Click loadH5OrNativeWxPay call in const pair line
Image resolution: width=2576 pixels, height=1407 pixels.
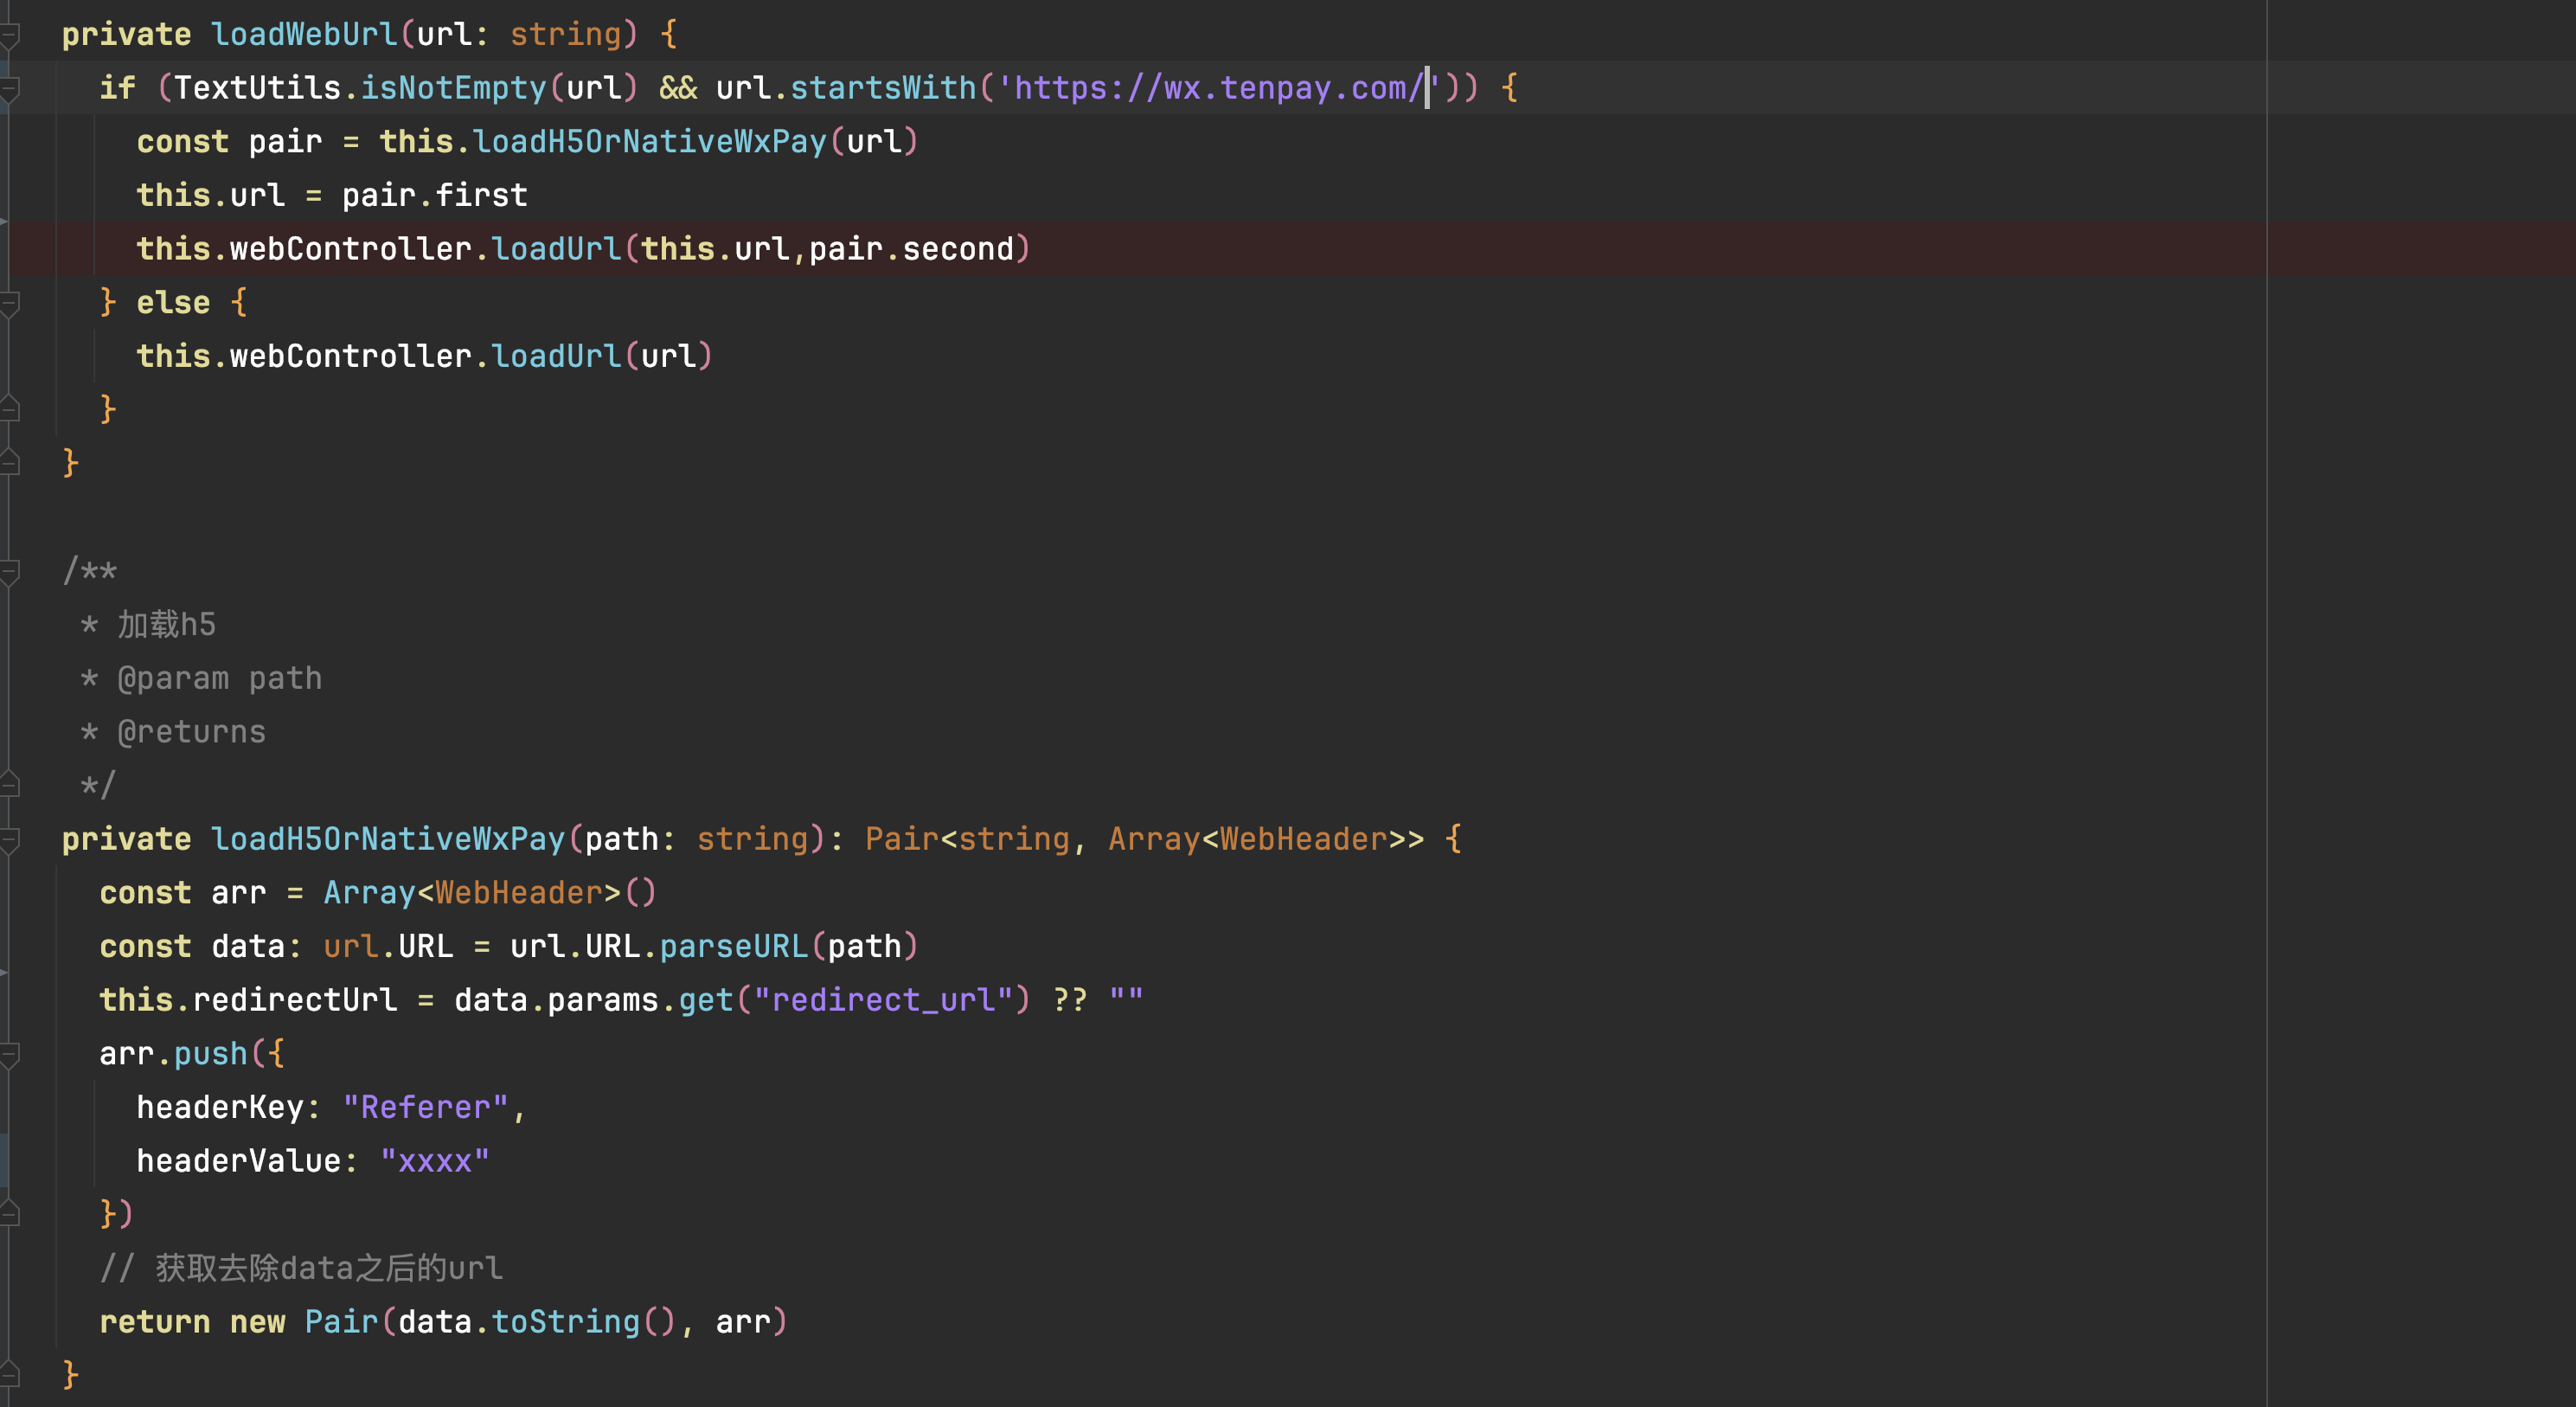point(650,142)
